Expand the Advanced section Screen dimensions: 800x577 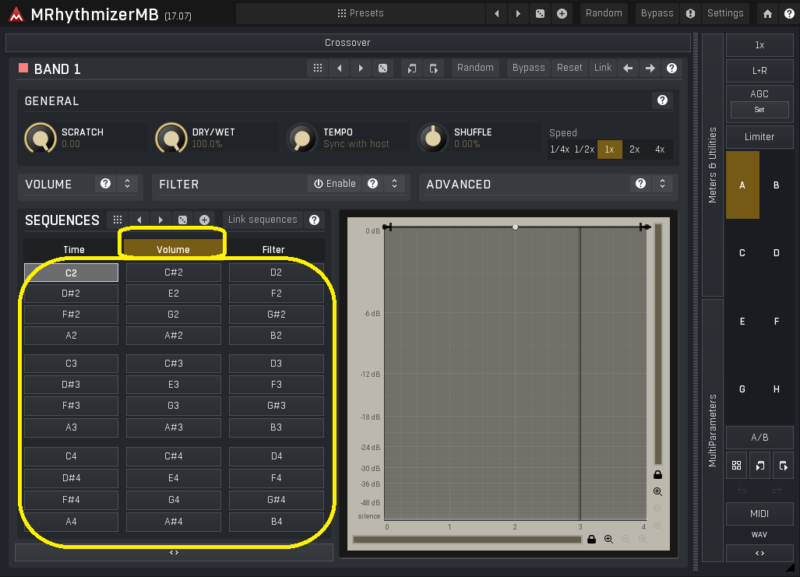pos(662,184)
